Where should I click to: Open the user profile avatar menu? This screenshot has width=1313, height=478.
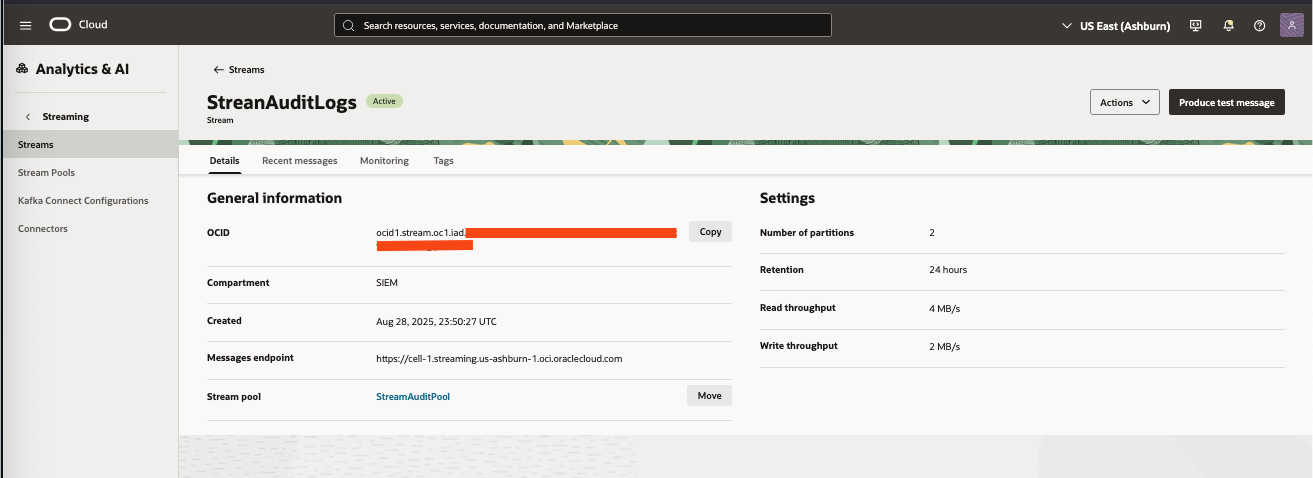click(1292, 25)
